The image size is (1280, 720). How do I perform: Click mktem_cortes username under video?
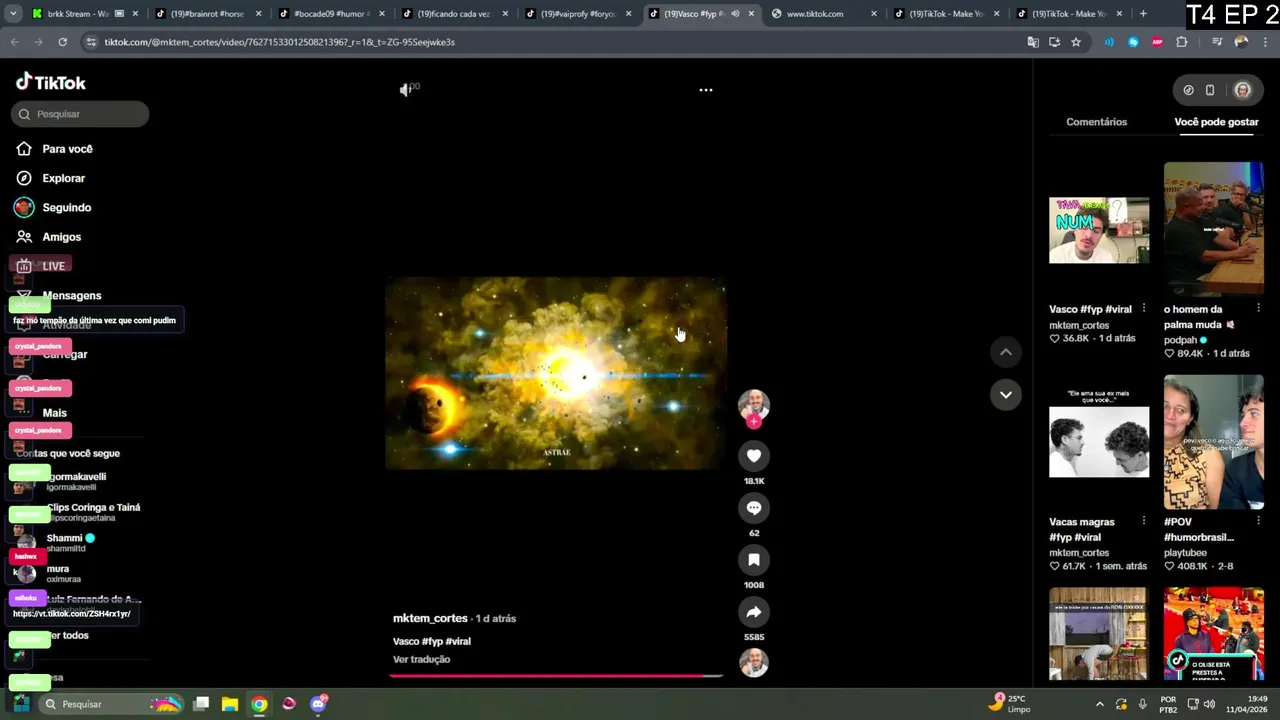pos(430,618)
